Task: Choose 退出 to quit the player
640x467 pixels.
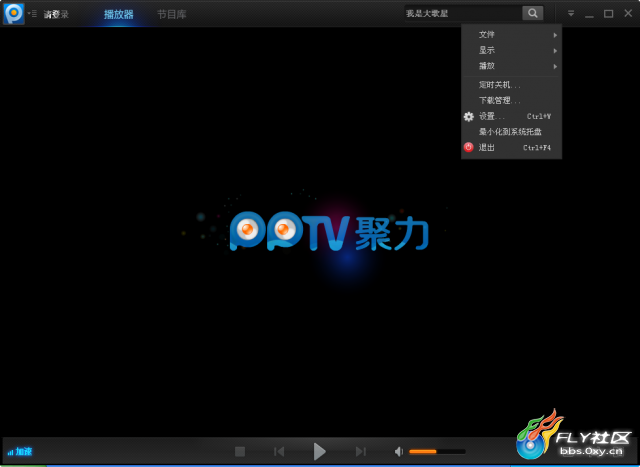Action: (511, 147)
